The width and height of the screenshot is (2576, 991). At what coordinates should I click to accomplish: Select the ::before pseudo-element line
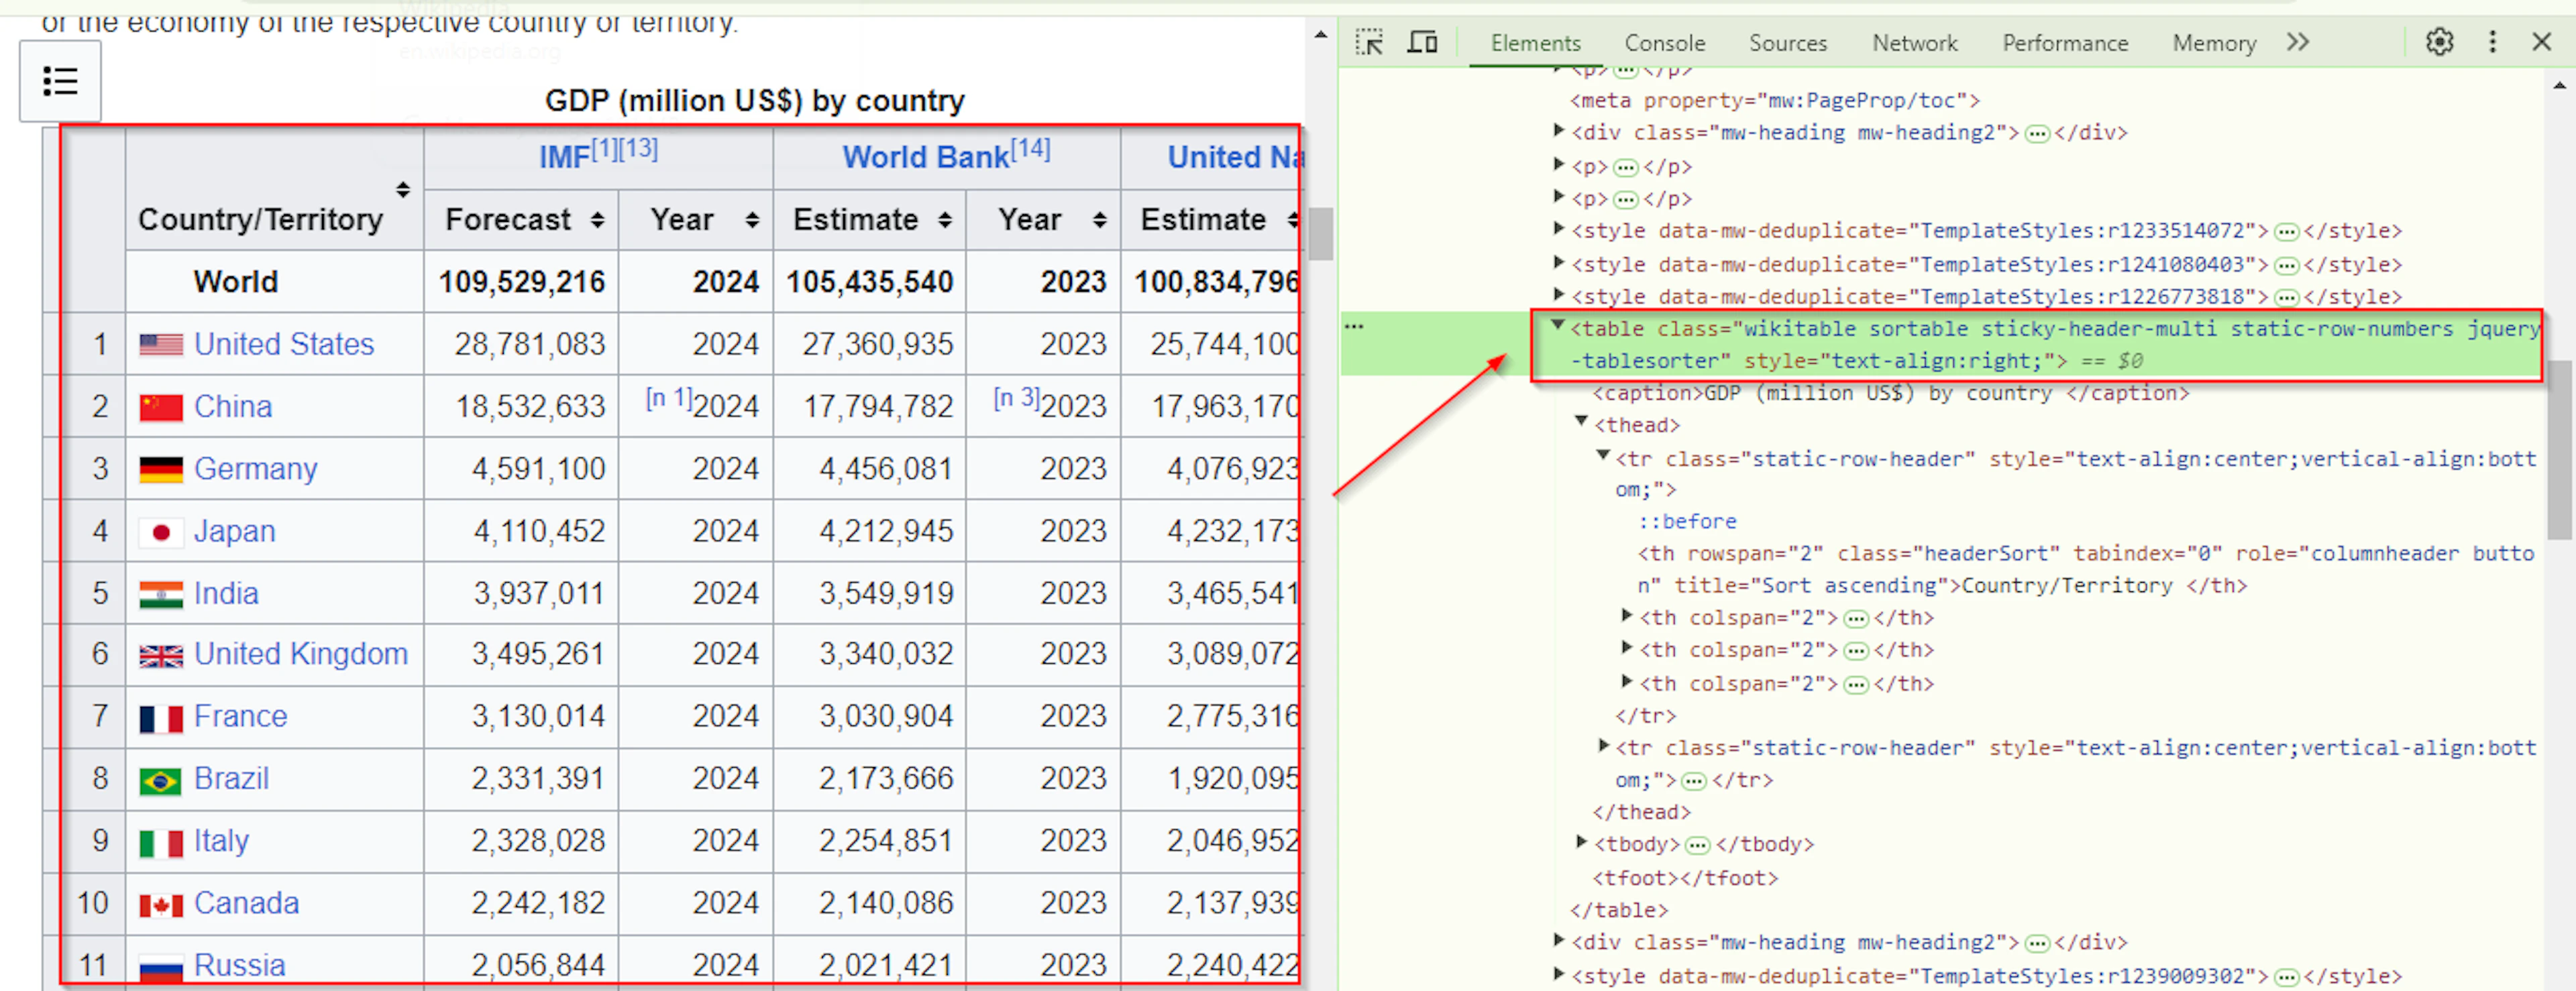1686,521
